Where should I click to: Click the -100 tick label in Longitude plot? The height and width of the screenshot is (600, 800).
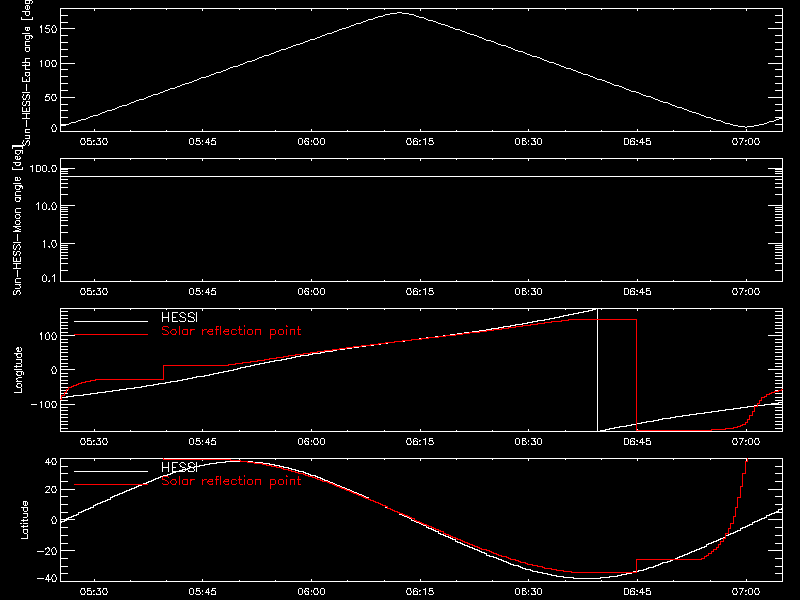pyautogui.click(x=44, y=404)
